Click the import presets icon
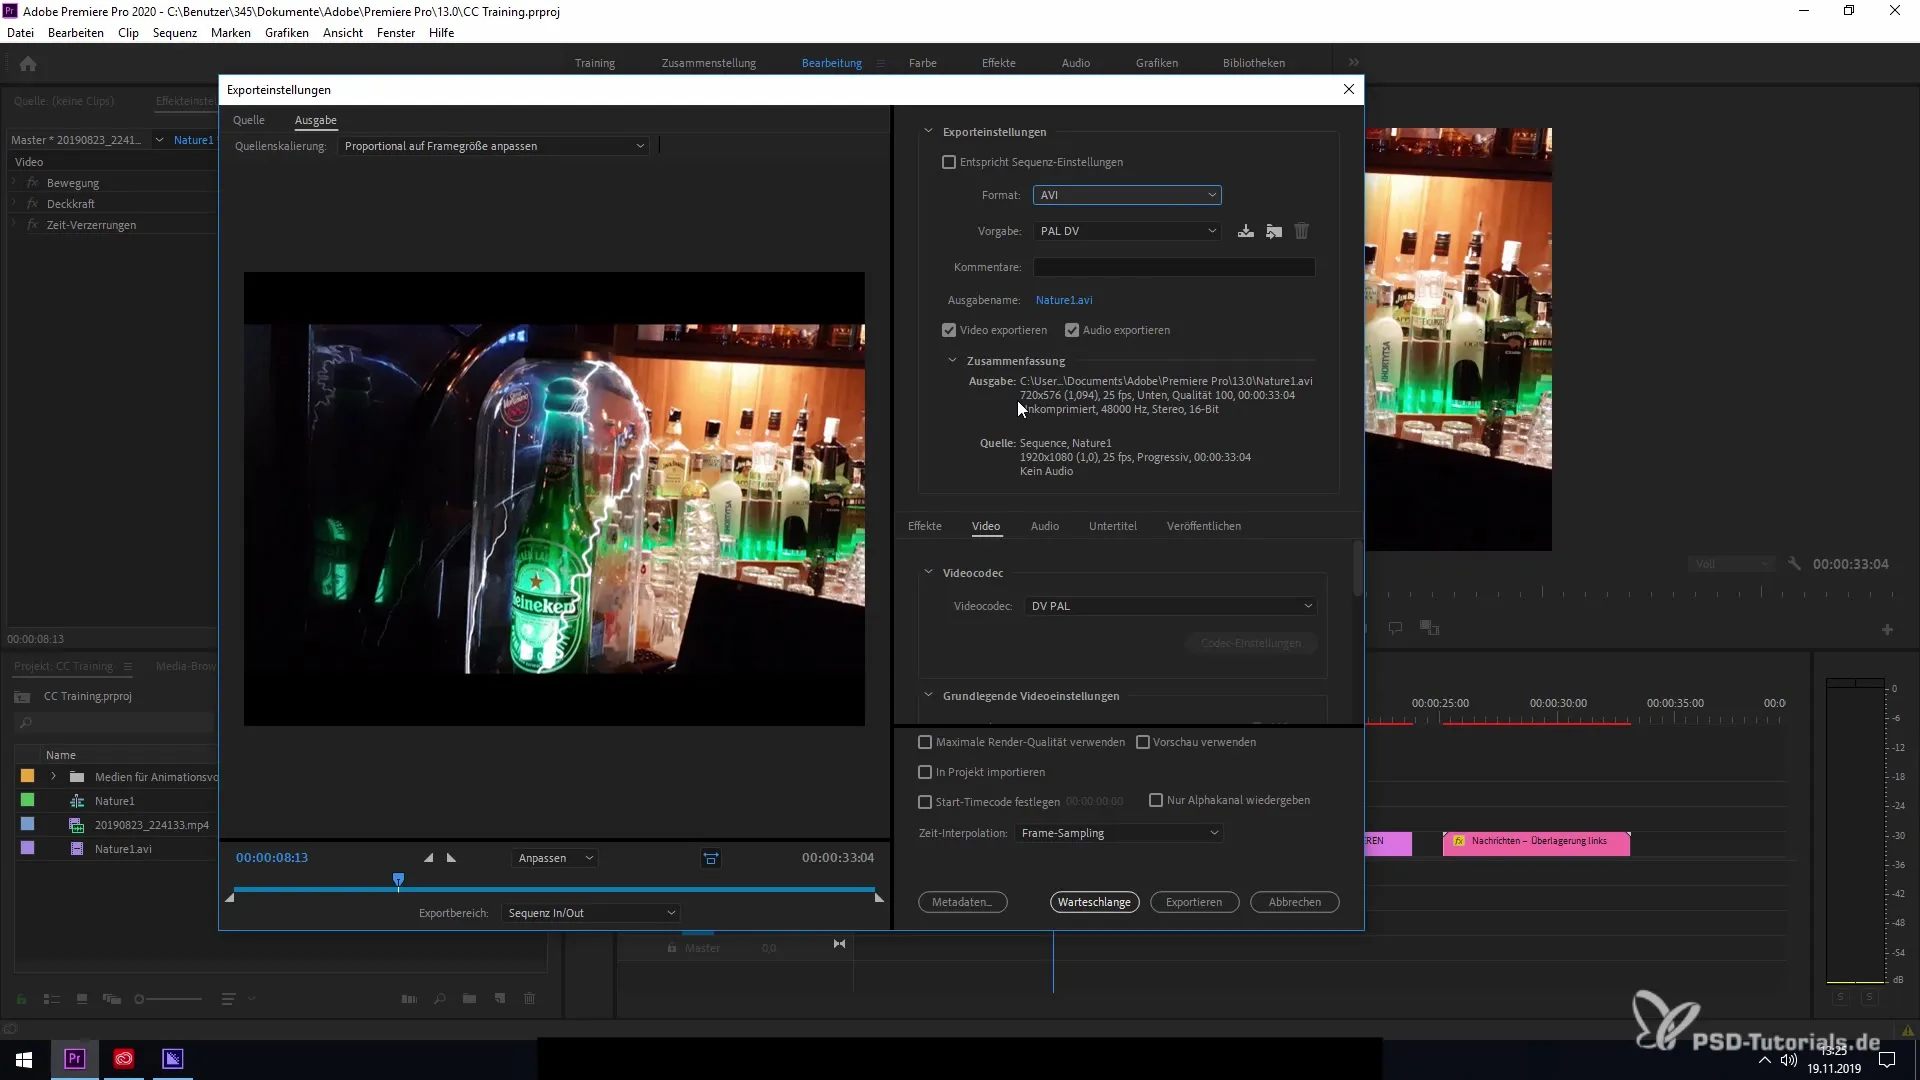Image resolution: width=1920 pixels, height=1080 pixels. (x=1273, y=231)
